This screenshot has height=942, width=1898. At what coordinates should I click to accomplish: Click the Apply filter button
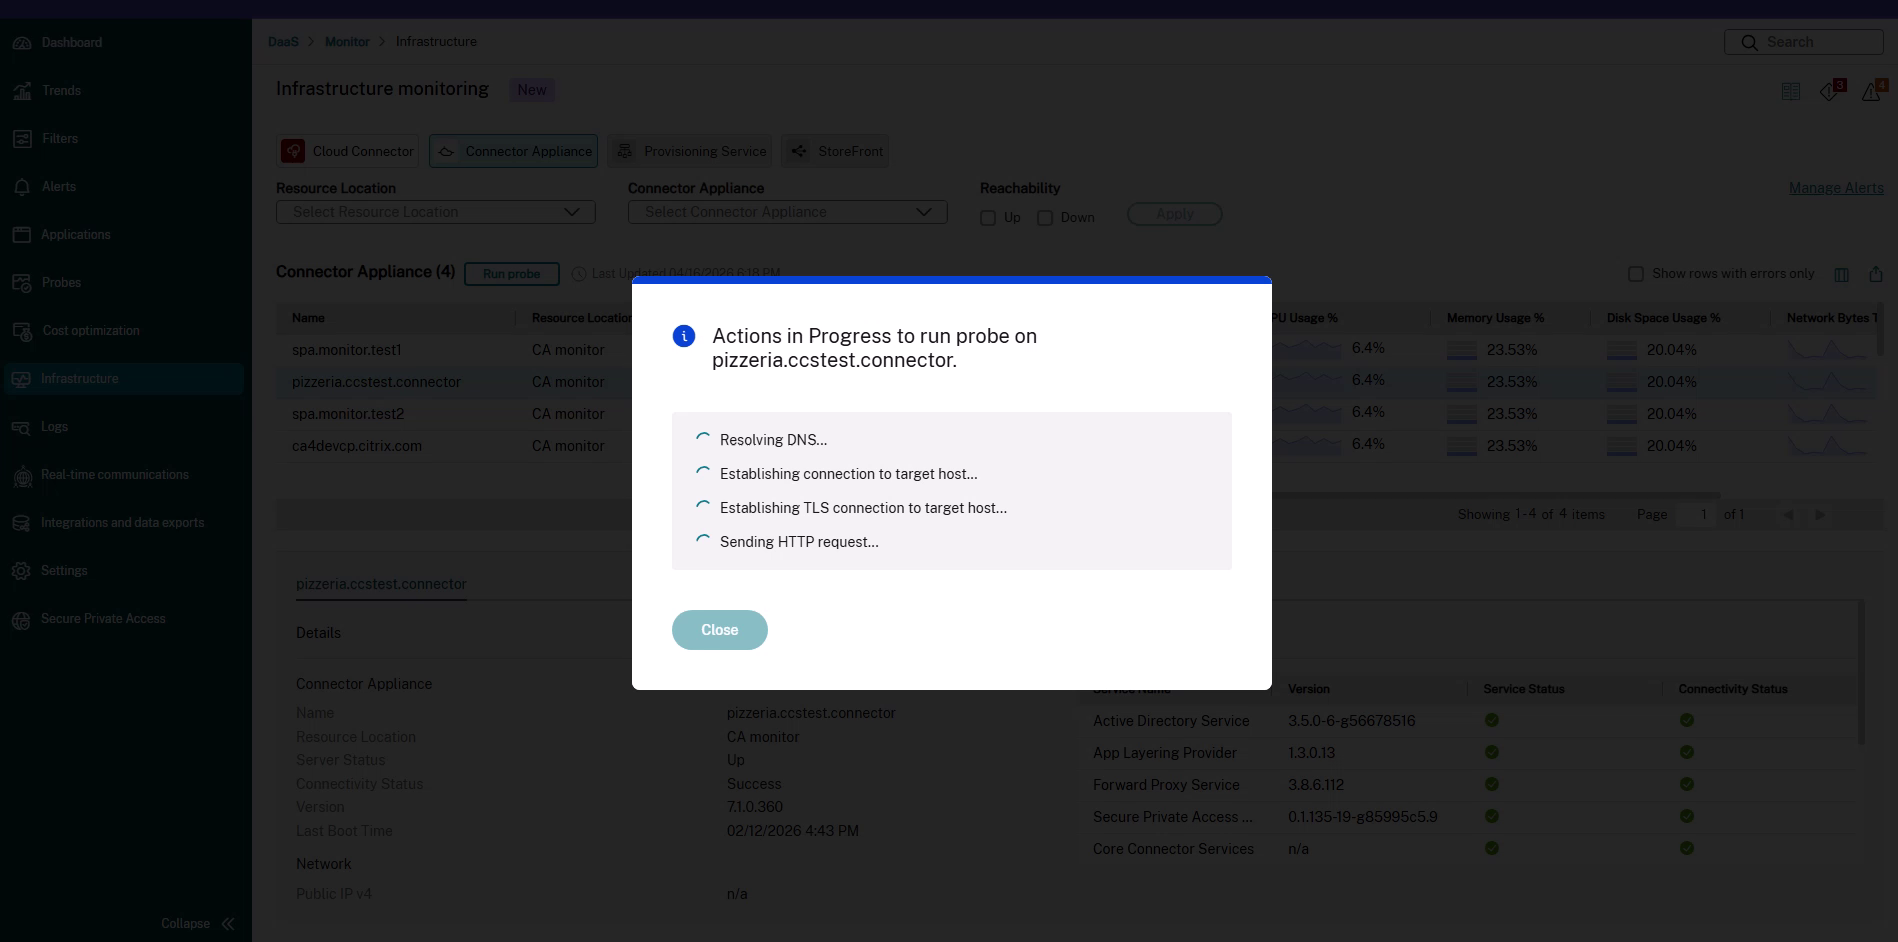1175,214
